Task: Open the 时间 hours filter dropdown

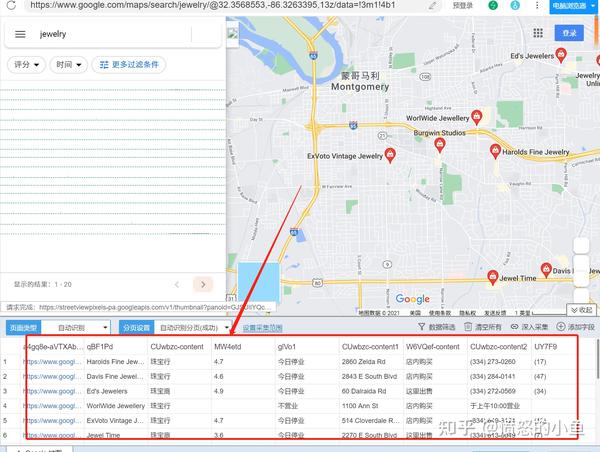Action: click(68, 64)
